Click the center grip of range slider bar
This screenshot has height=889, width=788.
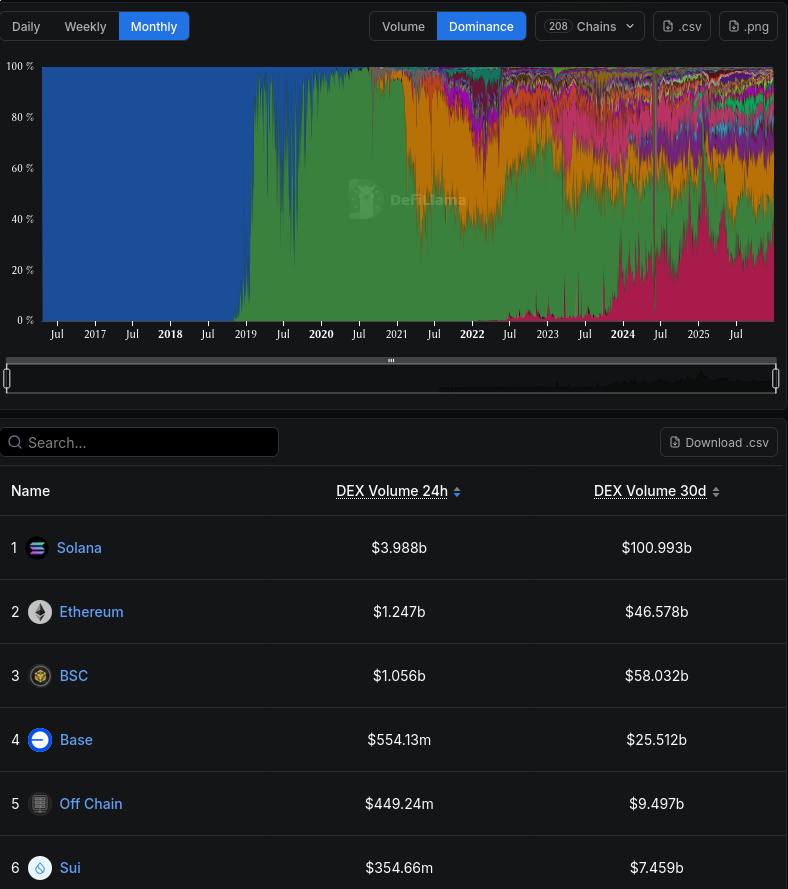pos(391,360)
